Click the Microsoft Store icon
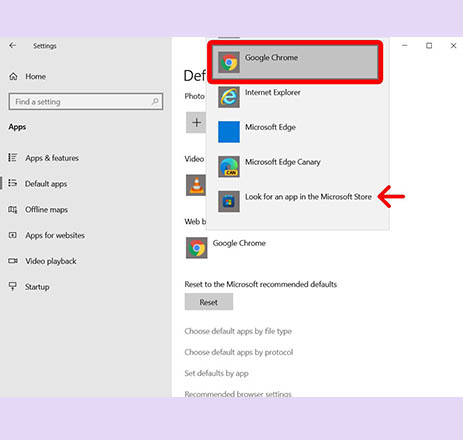The height and width of the screenshot is (440, 463). (229, 201)
